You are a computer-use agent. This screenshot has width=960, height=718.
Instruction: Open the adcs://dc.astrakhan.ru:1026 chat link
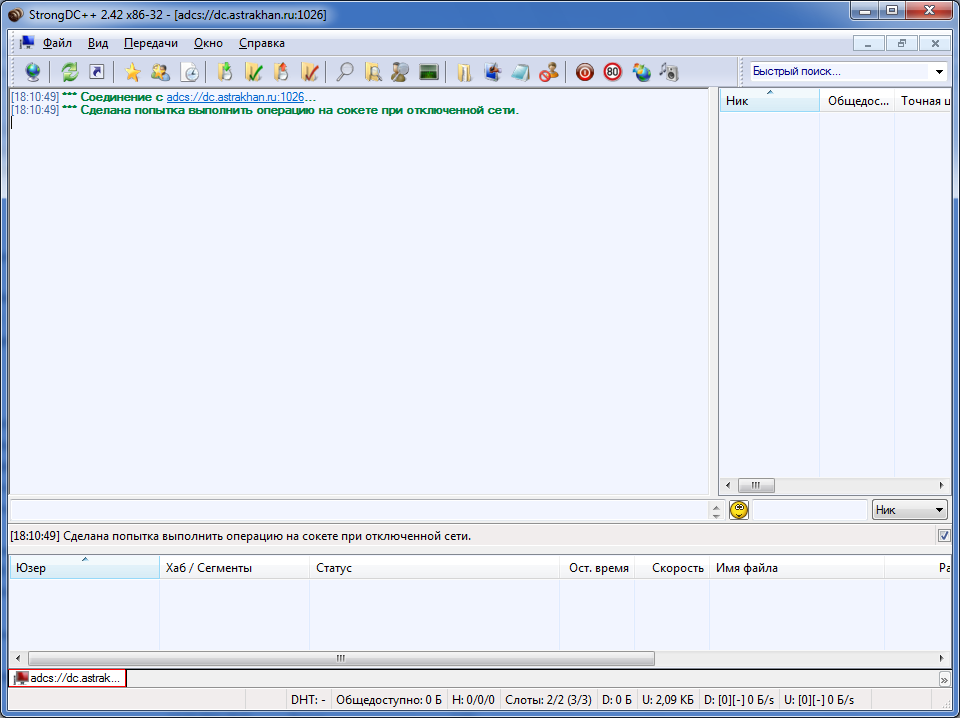[x=235, y=97]
